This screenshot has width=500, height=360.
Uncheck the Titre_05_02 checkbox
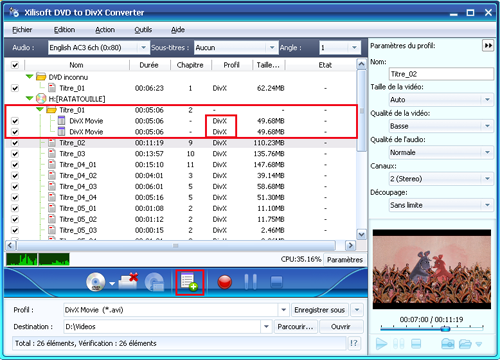pos(15,219)
